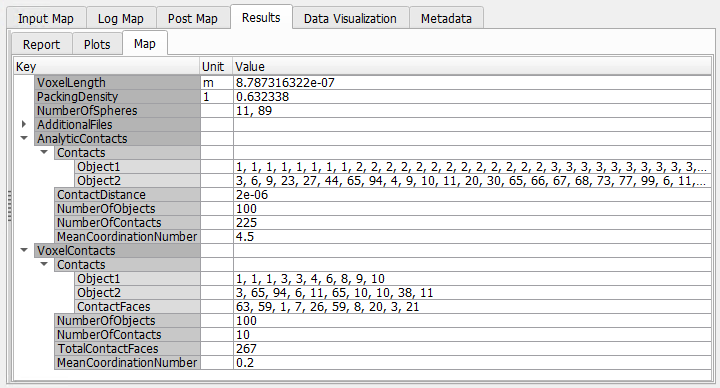This screenshot has width=720, height=388.
Task: Select the PackingDensity row
Action: (117, 96)
